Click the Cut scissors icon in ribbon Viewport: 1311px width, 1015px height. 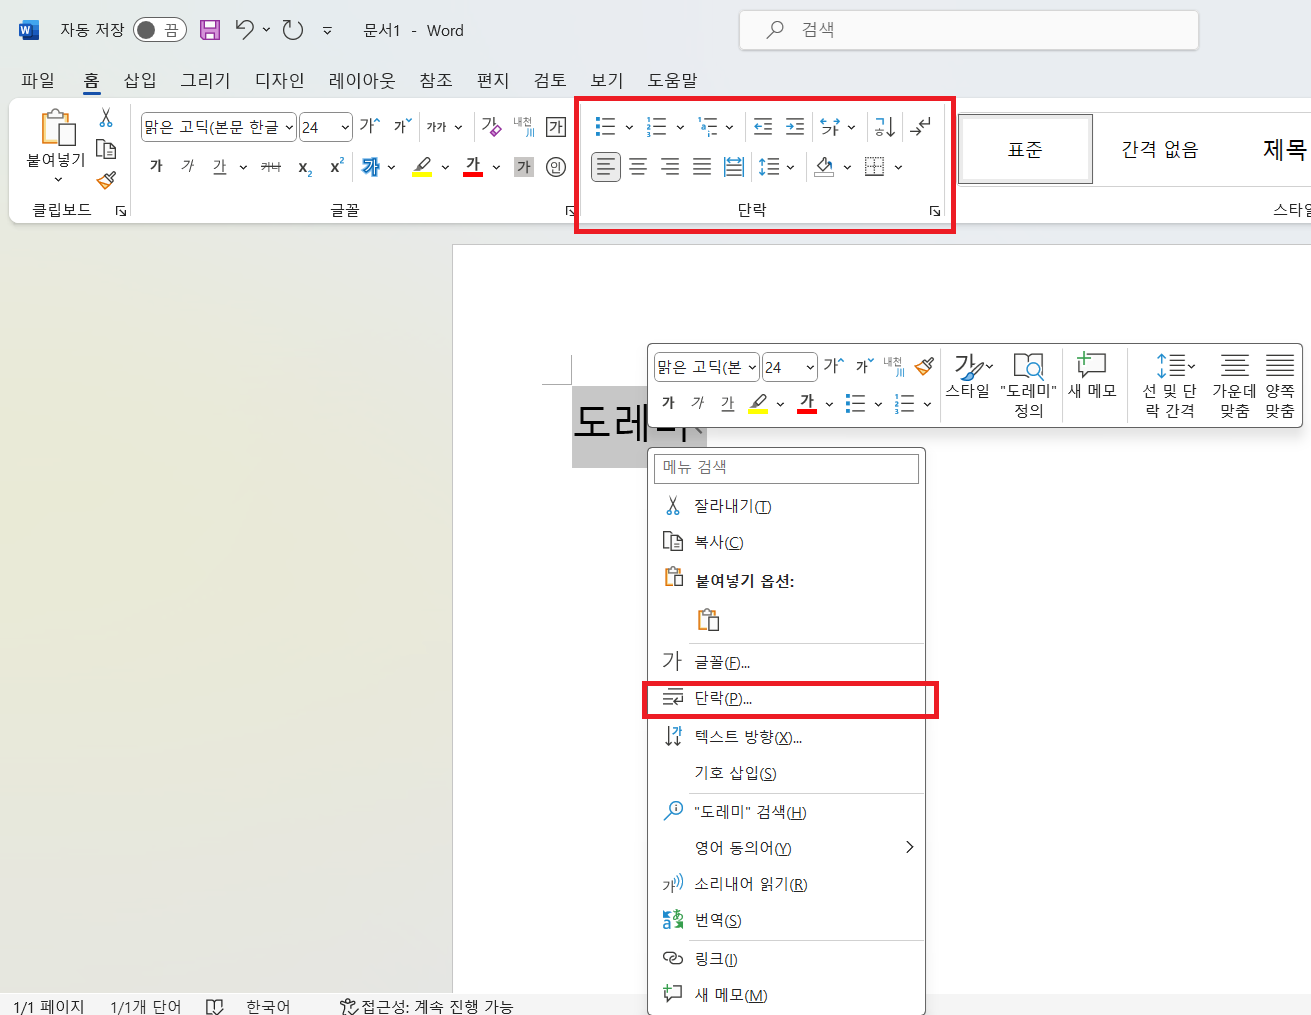coord(106,118)
